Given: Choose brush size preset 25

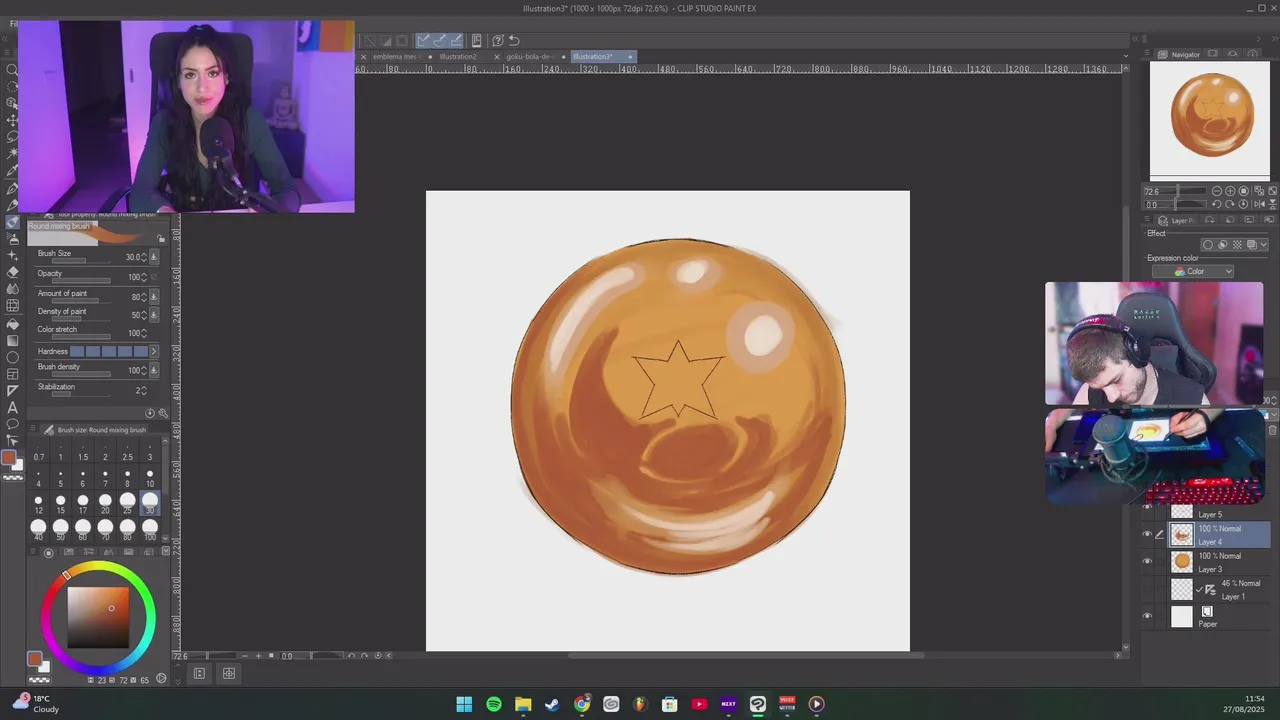Looking at the screenshot, I should 127,503.
